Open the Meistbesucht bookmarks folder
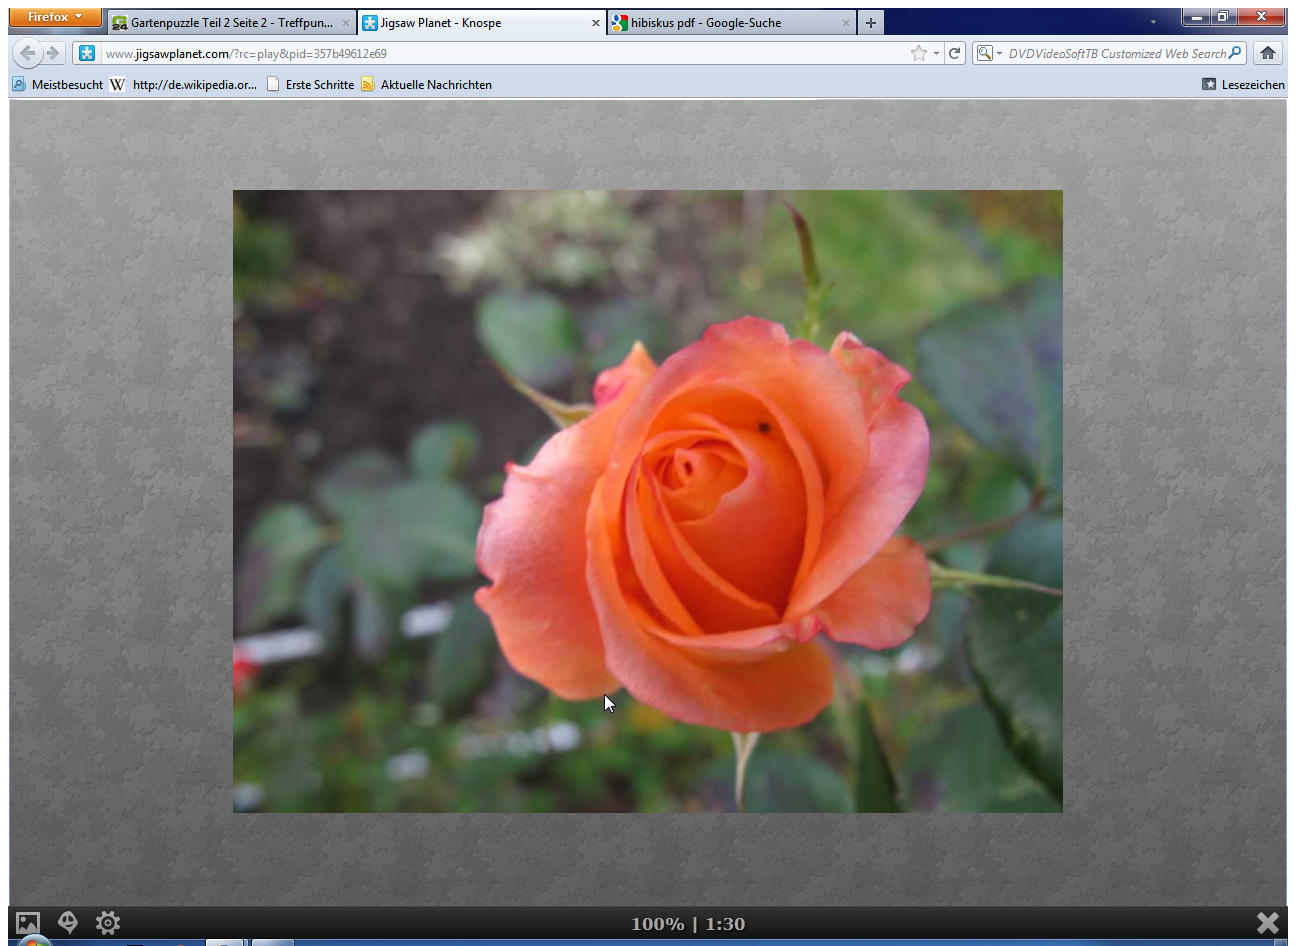Viewport: 1296px width, 946px height. 58,85
